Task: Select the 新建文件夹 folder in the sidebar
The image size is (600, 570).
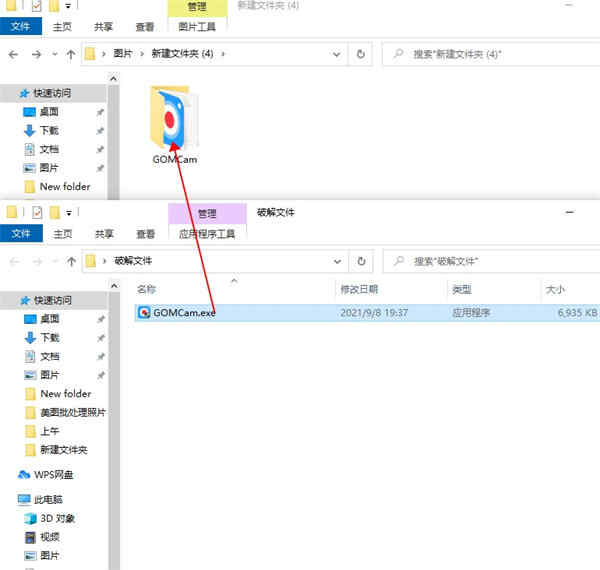Action: click(x=64, y=450)
